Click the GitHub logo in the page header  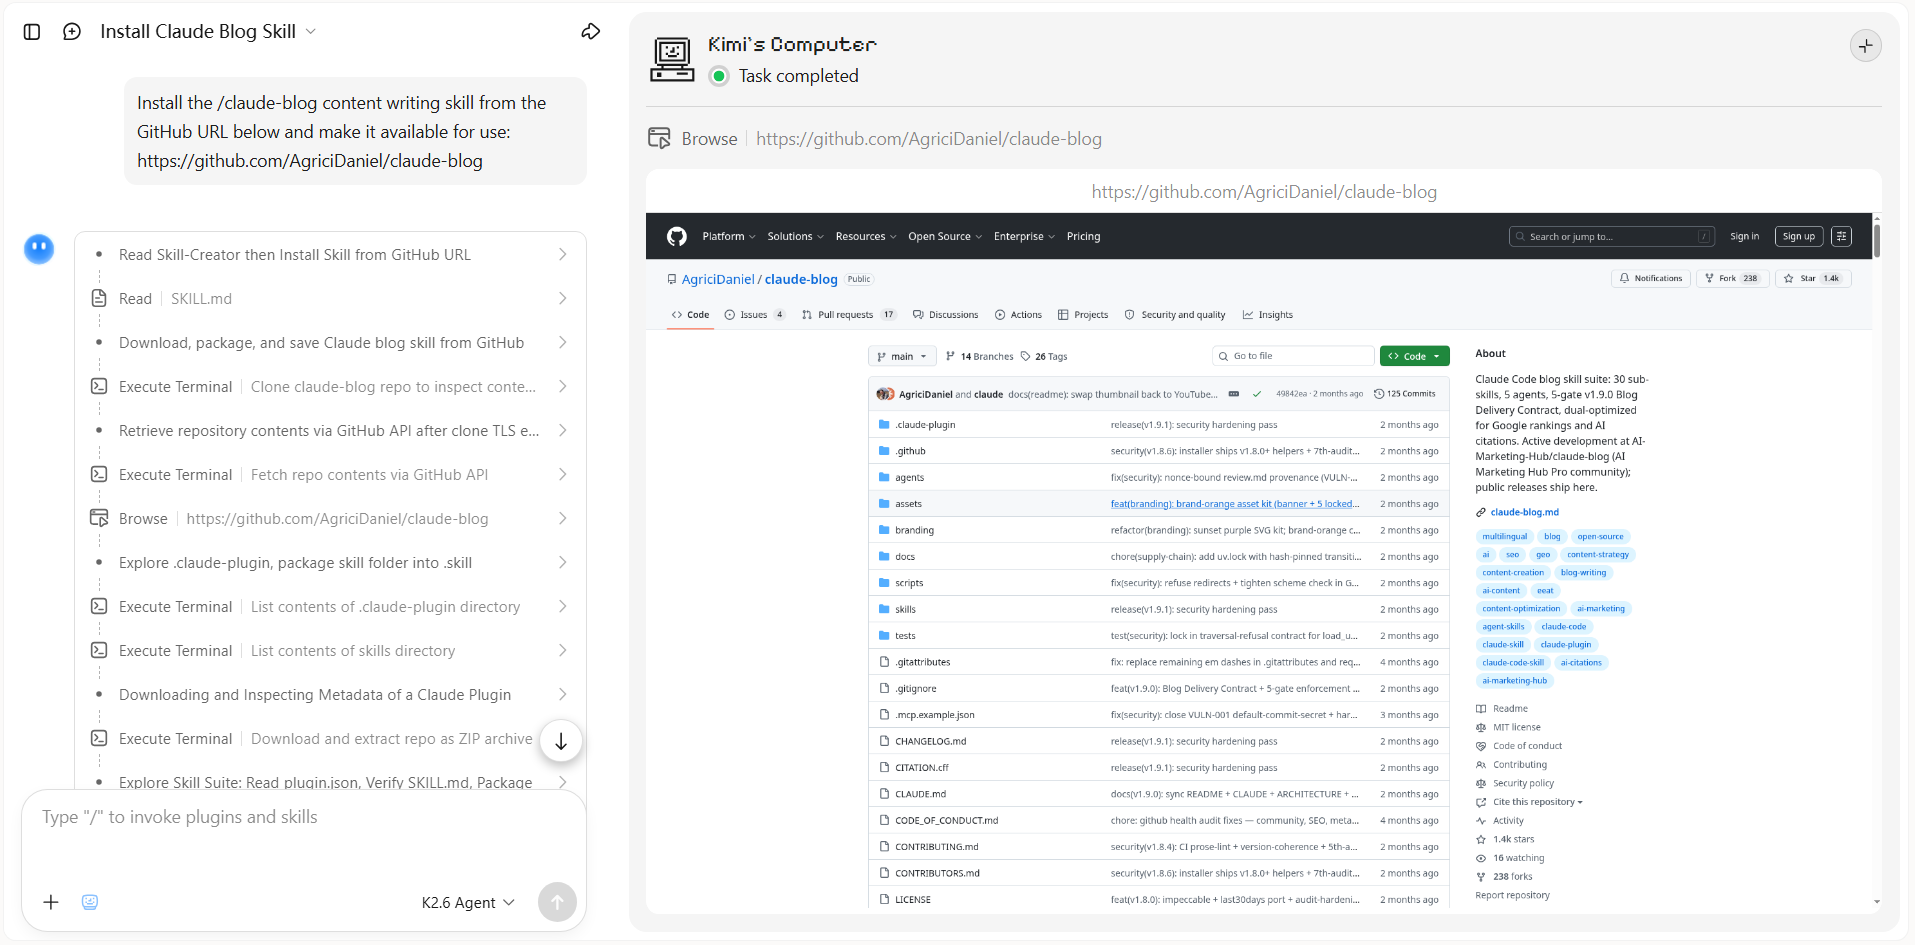pos(677,237)
